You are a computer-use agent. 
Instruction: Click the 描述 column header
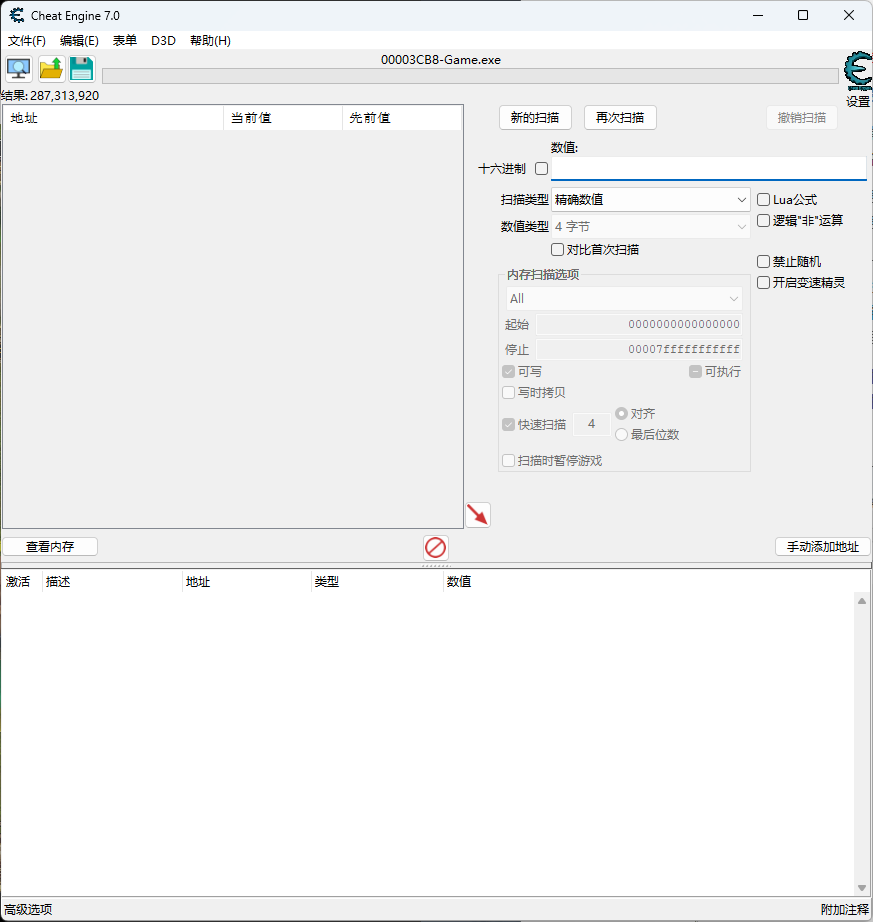[x=112, y=582]
